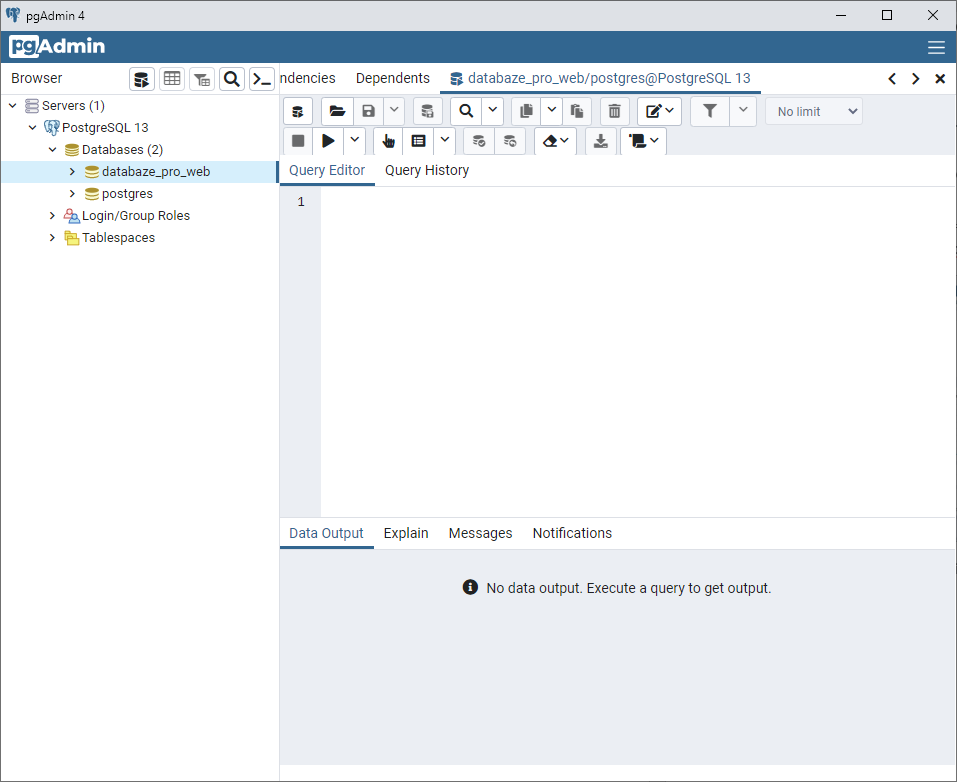957x782 pixels.
Task: Switch to the Query History tab
Action: (427, 170)
